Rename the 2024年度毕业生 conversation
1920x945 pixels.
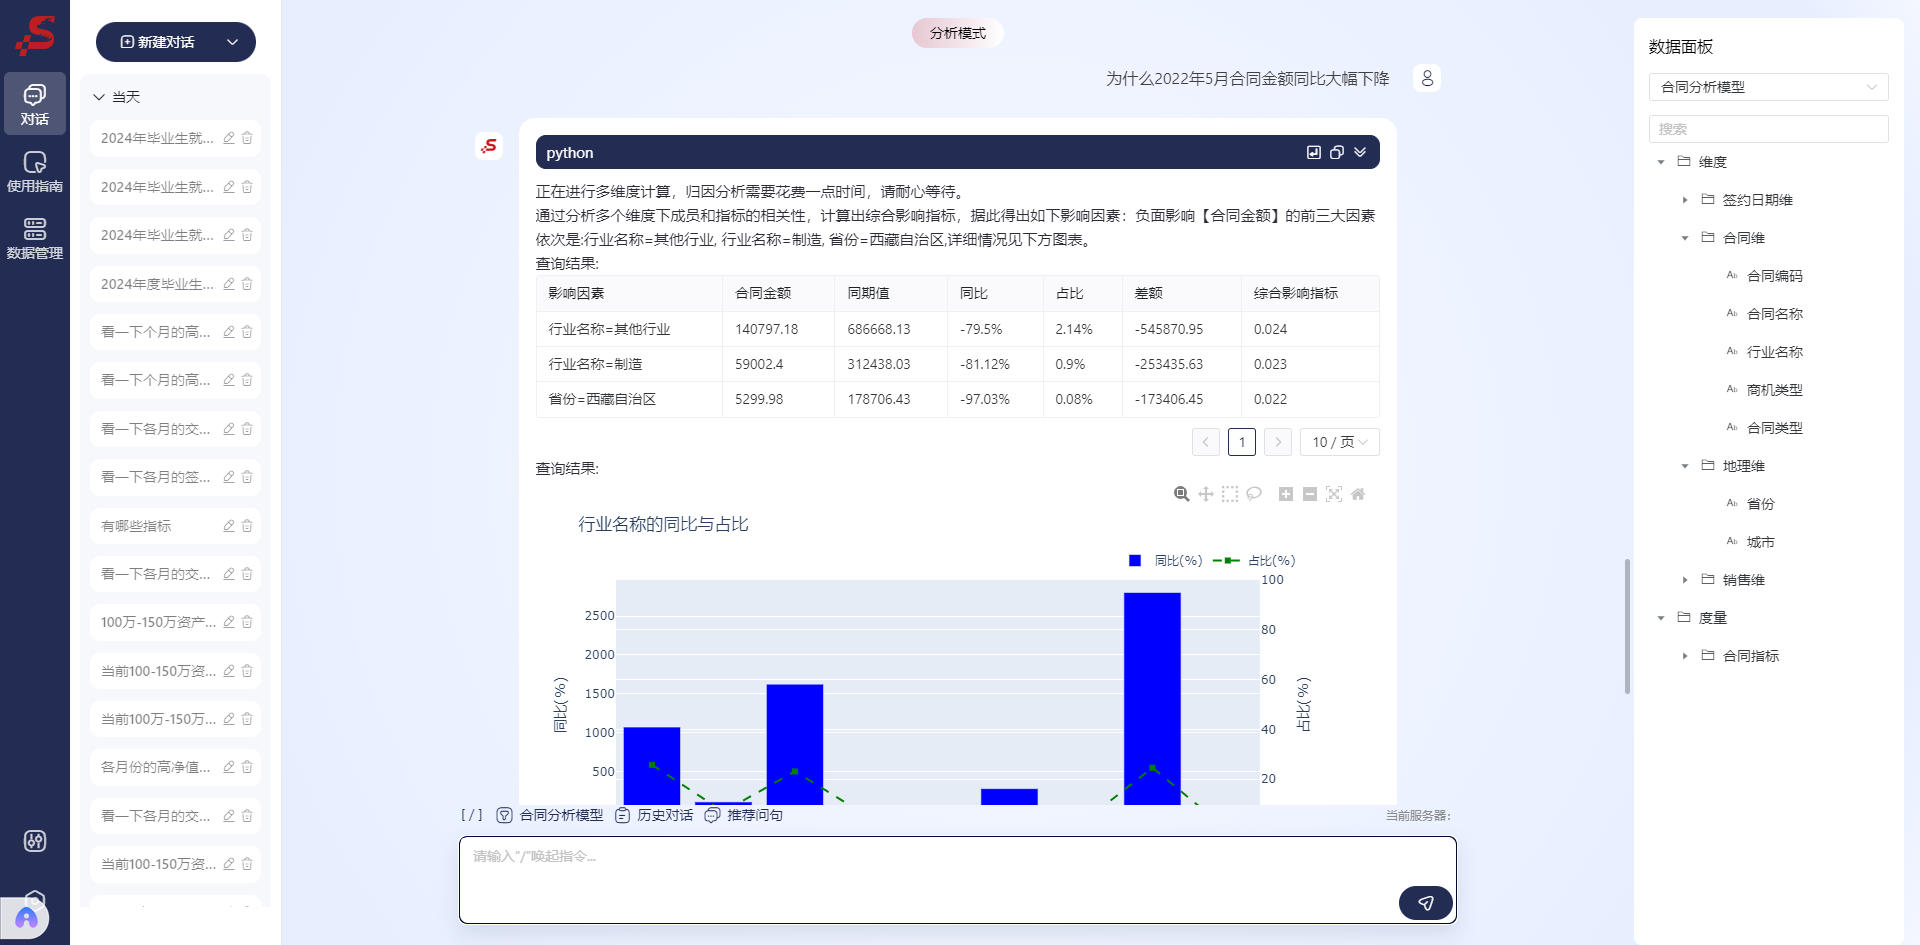click(229, 284)
